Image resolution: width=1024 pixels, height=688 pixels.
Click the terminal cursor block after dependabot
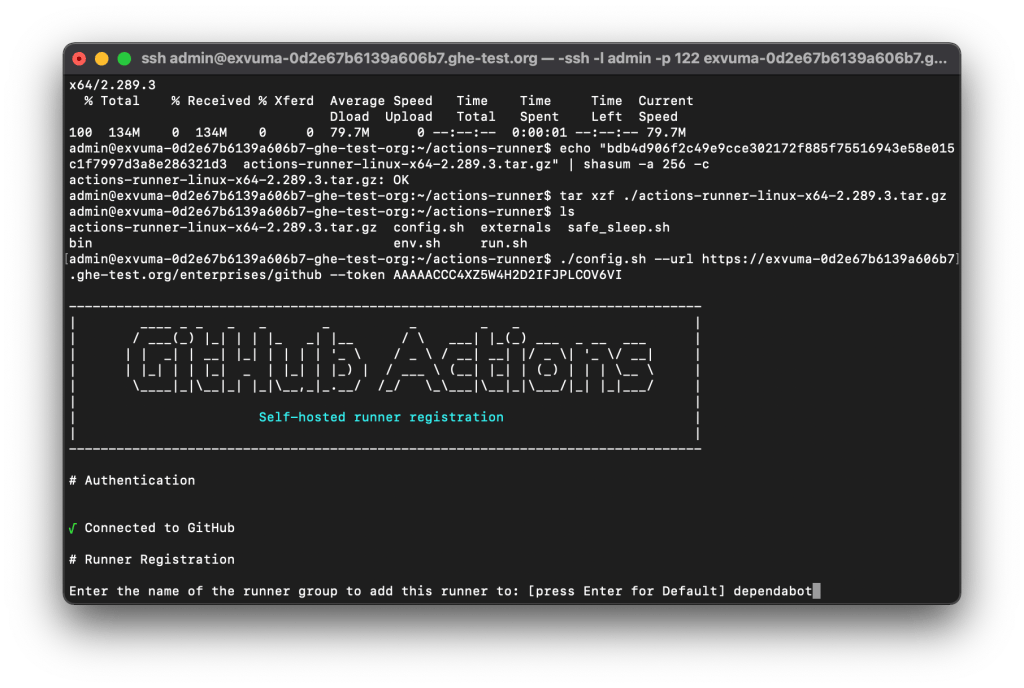coord(816,591)
